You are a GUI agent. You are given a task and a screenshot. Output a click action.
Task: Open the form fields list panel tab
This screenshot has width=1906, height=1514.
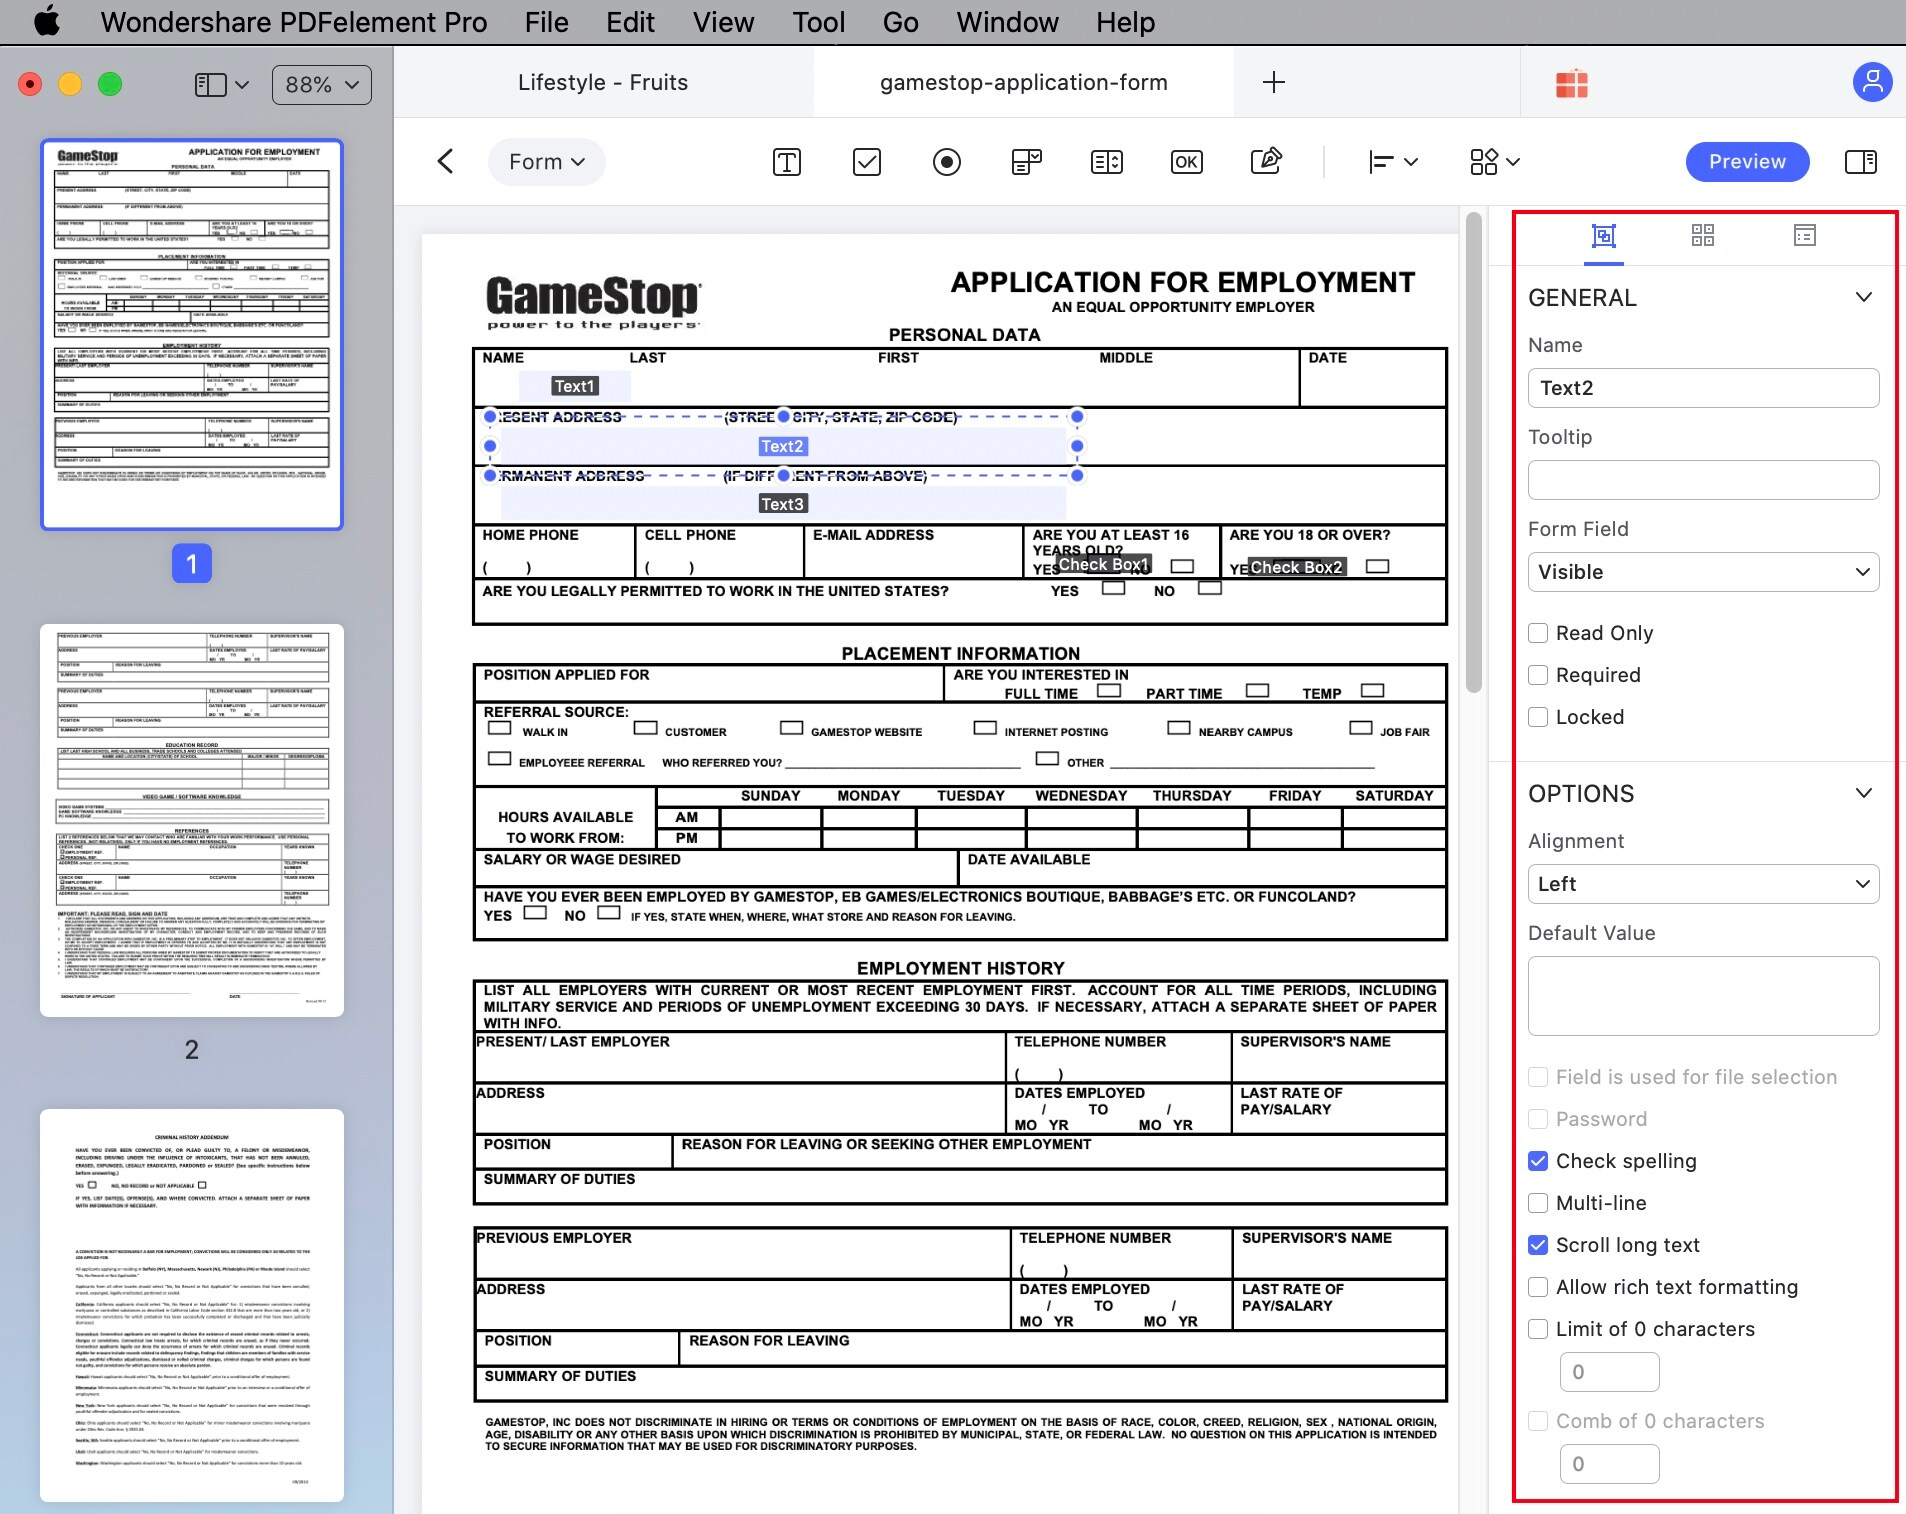pos(1803,235)
